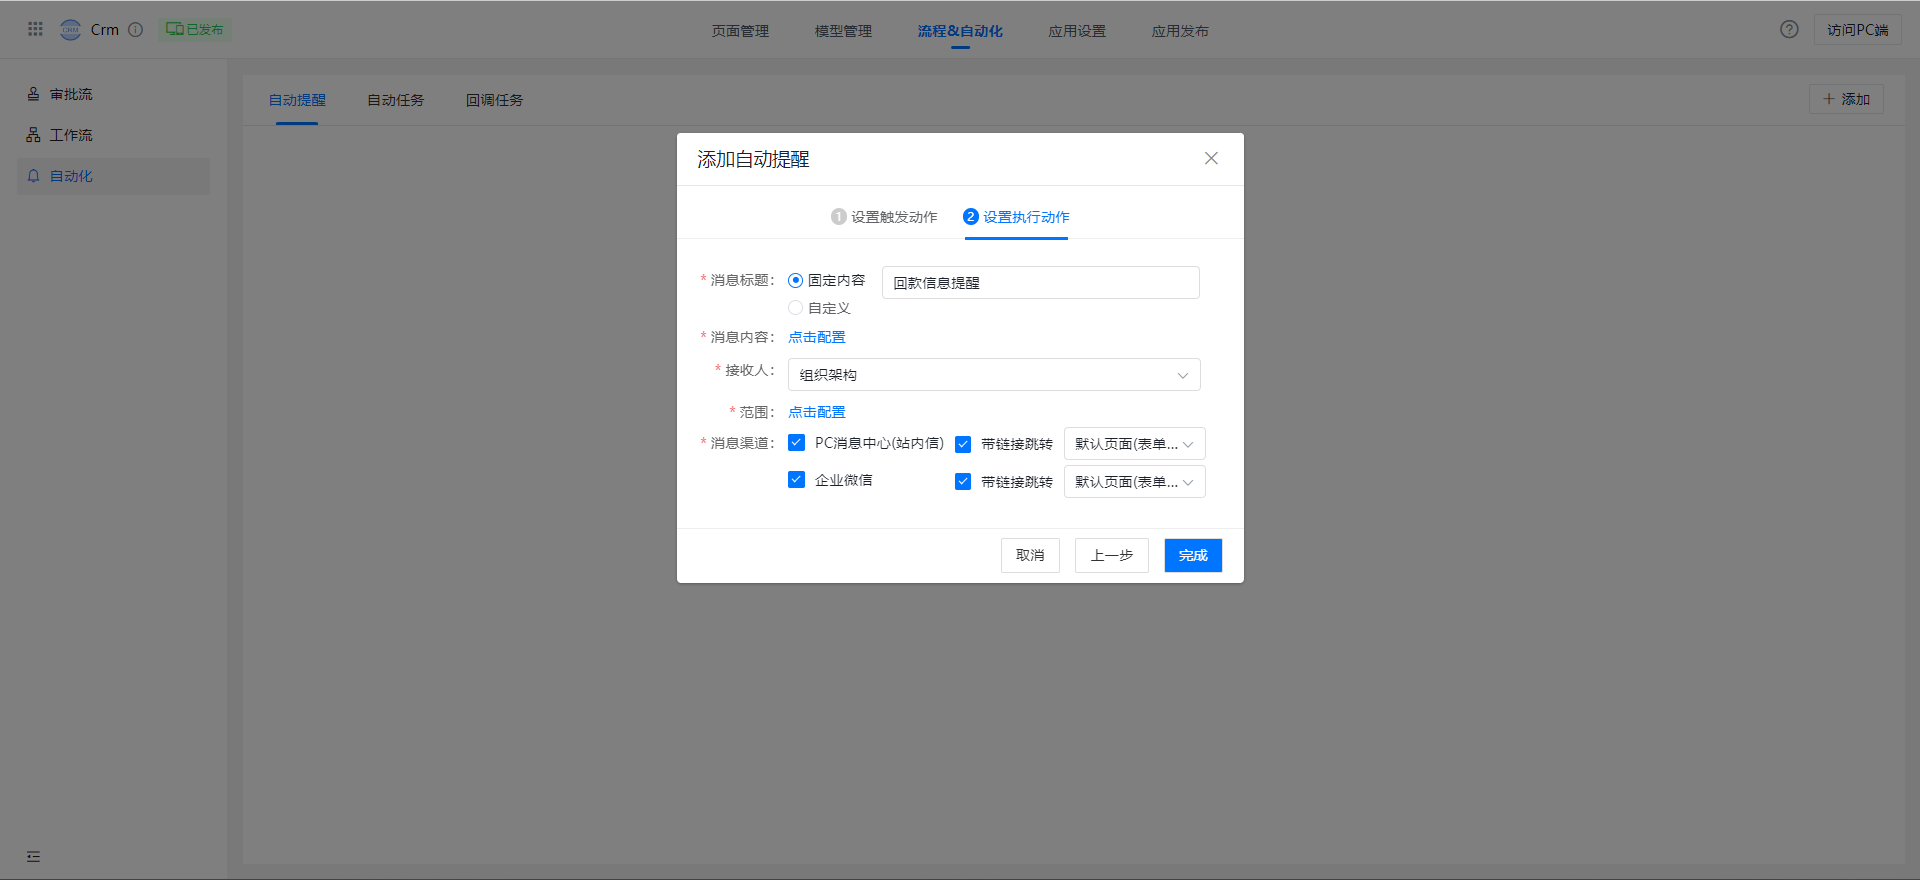Open the help question mark icon
This screenshot has width=1920, height=880.
click(x=1789, y=29)
